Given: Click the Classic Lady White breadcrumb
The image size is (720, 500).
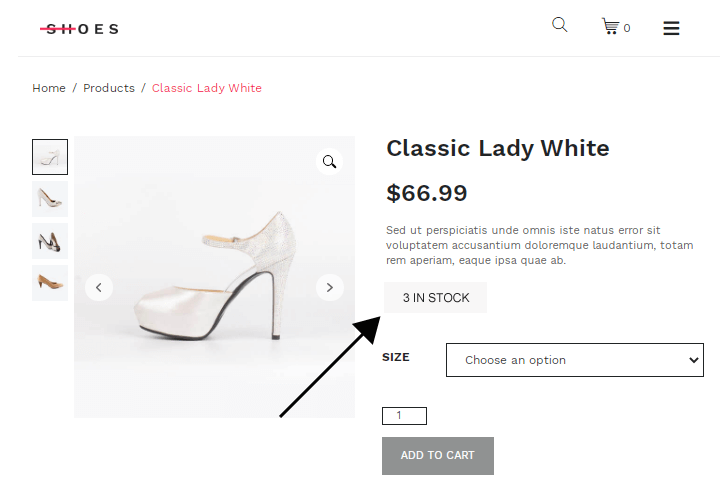Looking at the screenshot, I should pyautogui.click(x=207, y=88).
